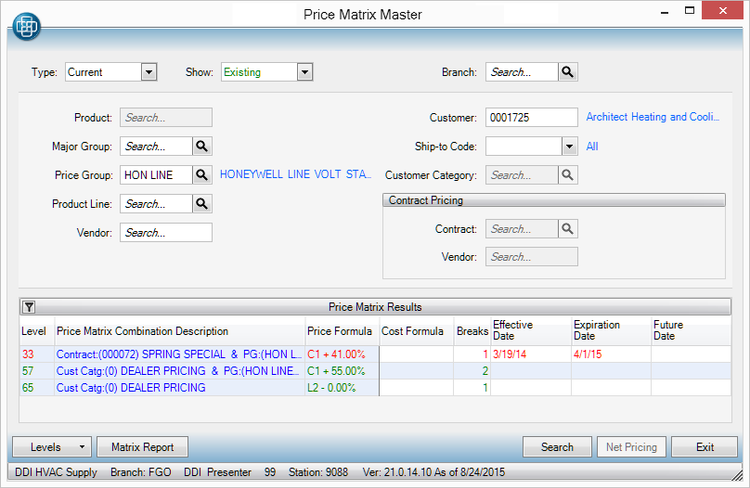Click expiration date 4/1/15
The image size is (750, 488).
[x=611, y=355]
